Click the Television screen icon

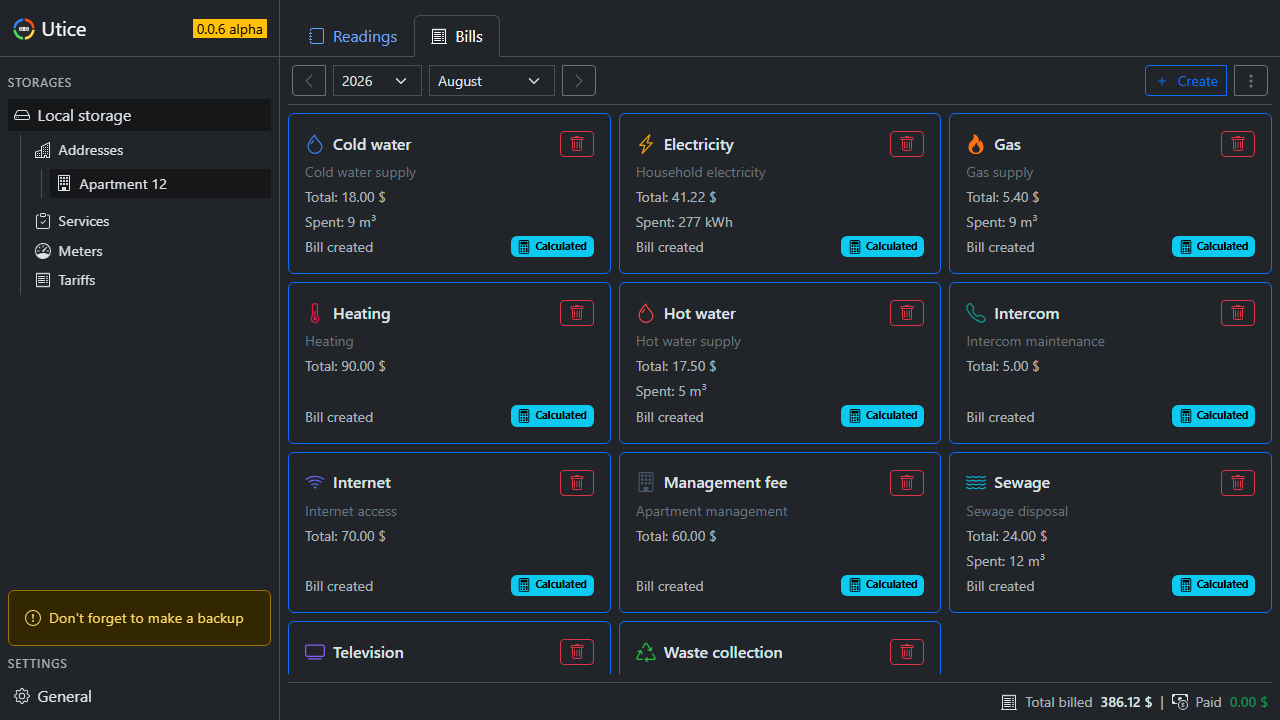315,652
